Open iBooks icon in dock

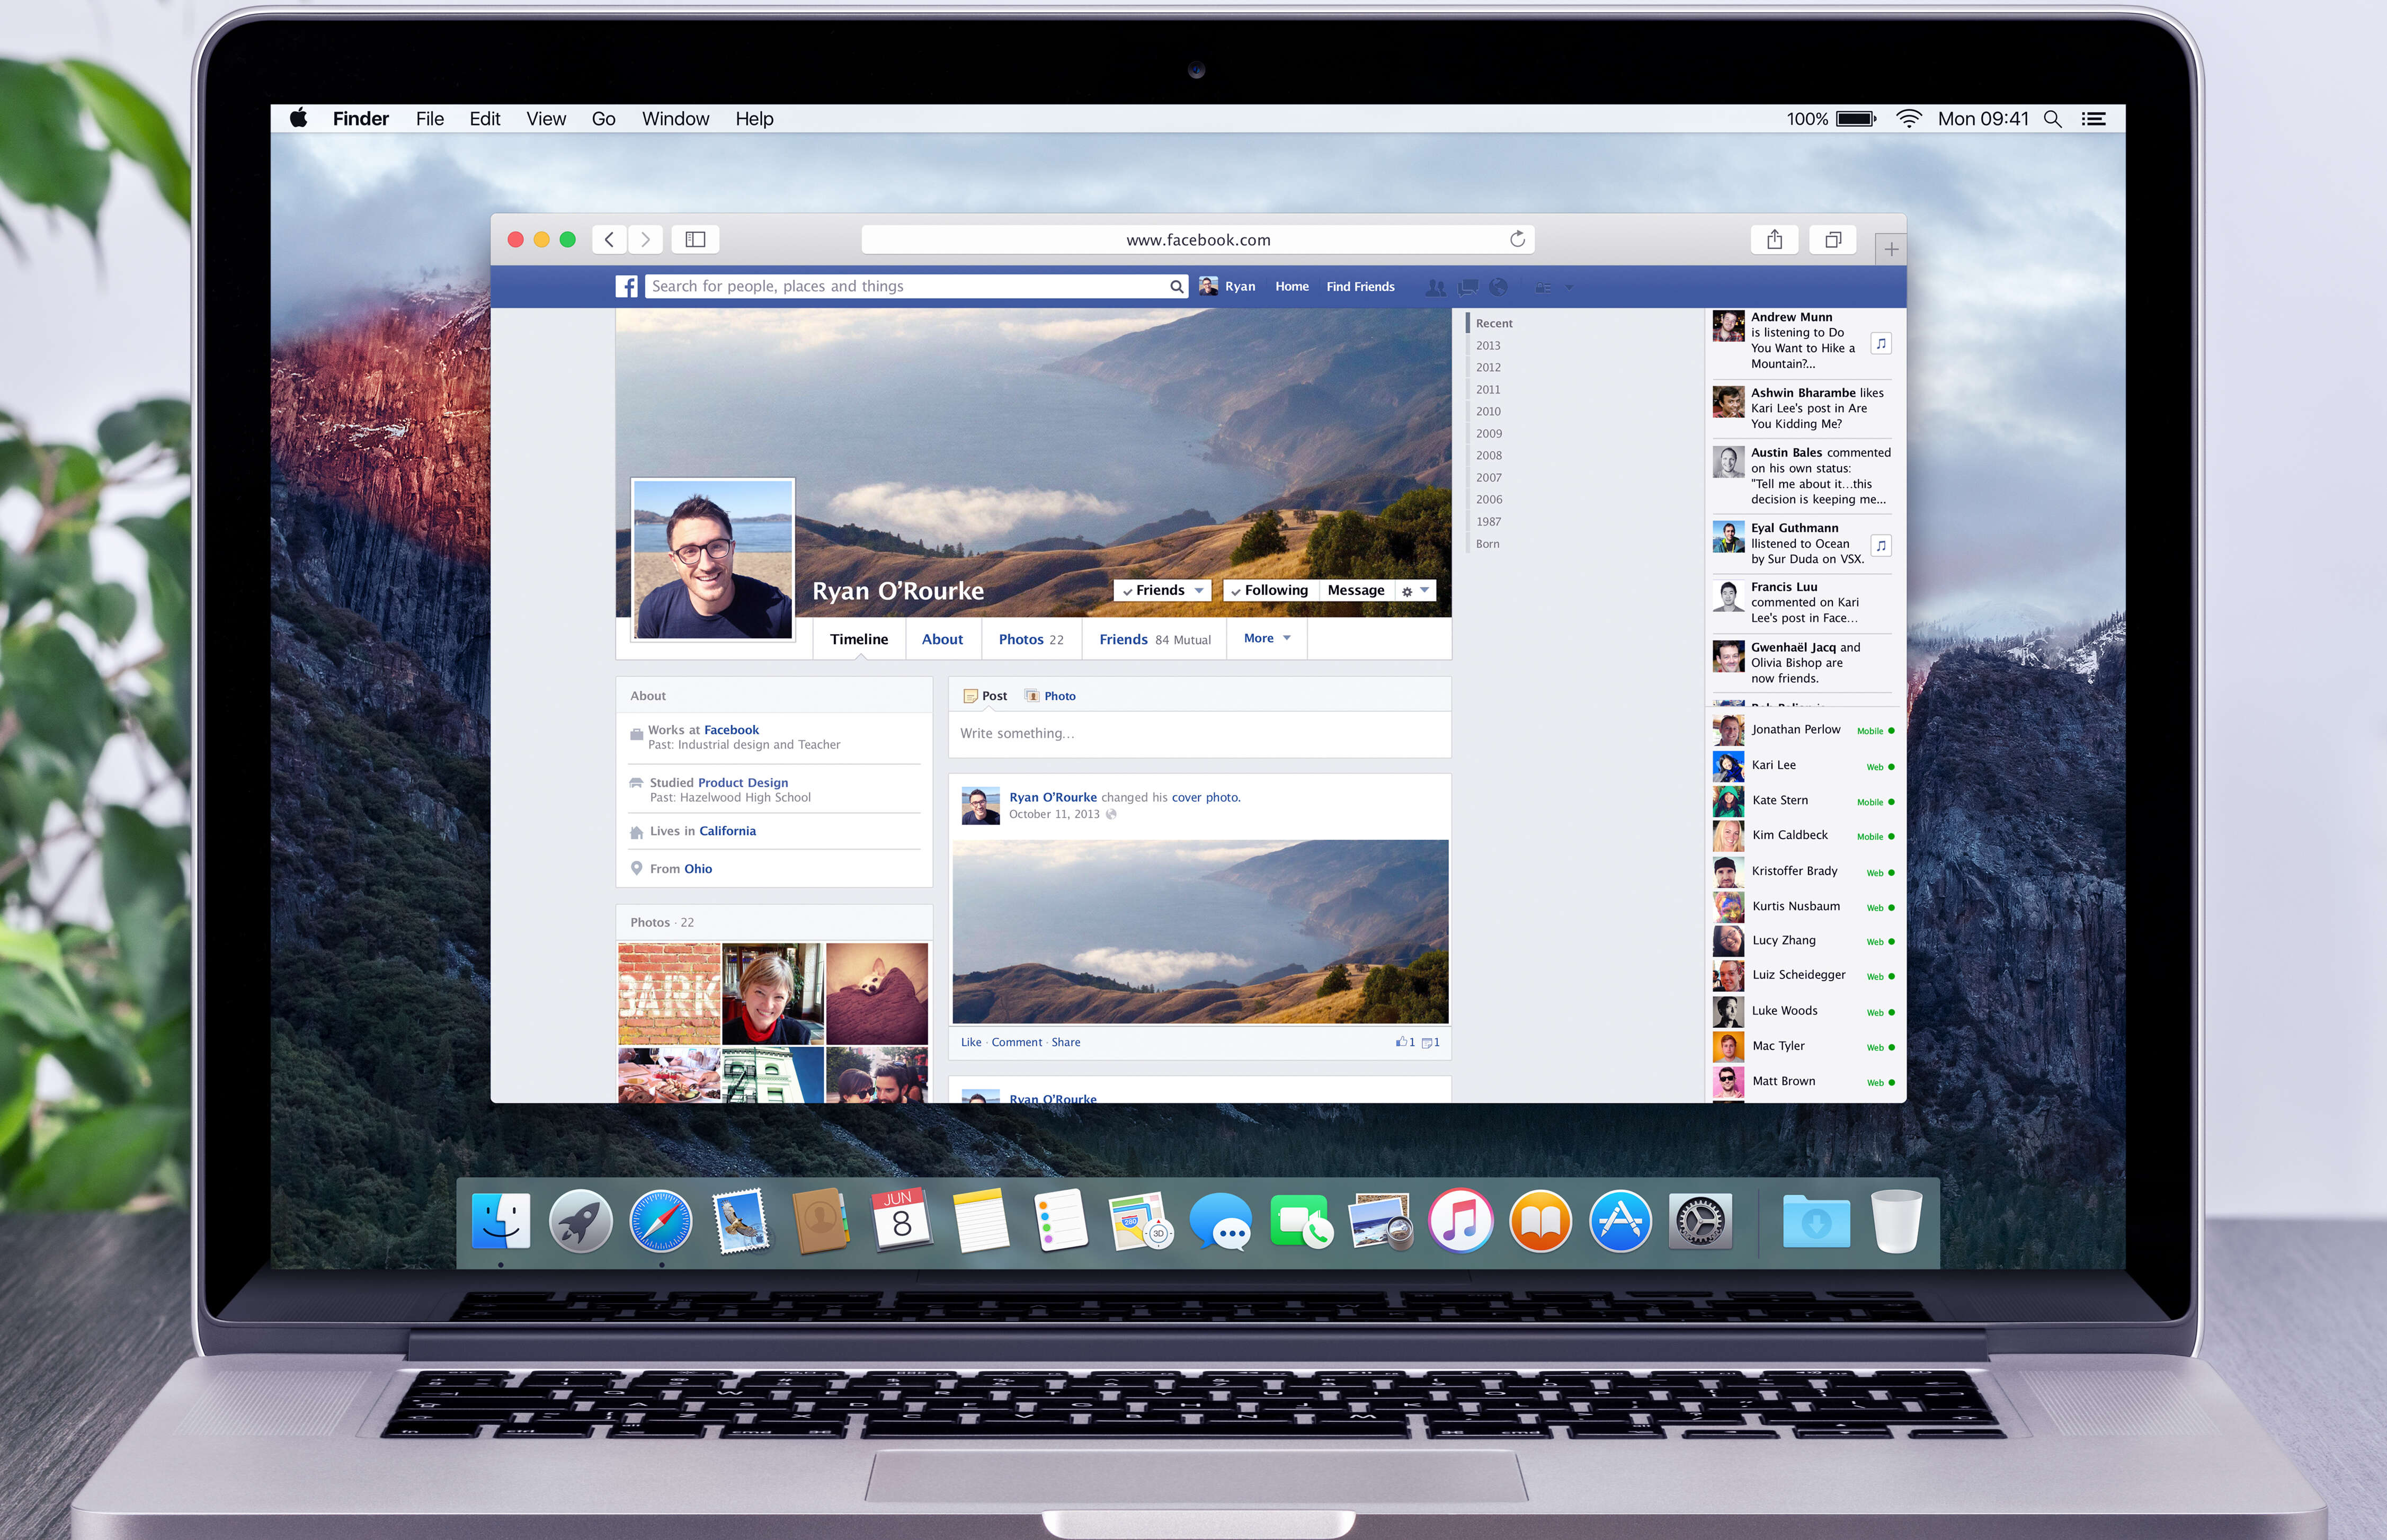pyautogui.click(x=1540, y=1221)
